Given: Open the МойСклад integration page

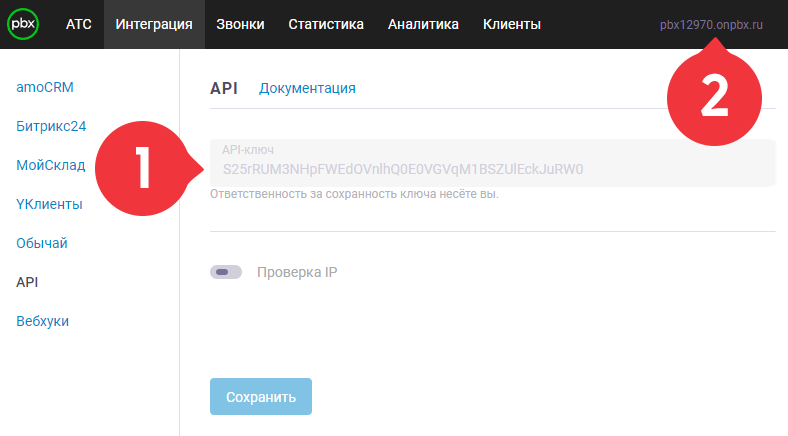Looking at the screenshot, I should (x=50, y=165).
